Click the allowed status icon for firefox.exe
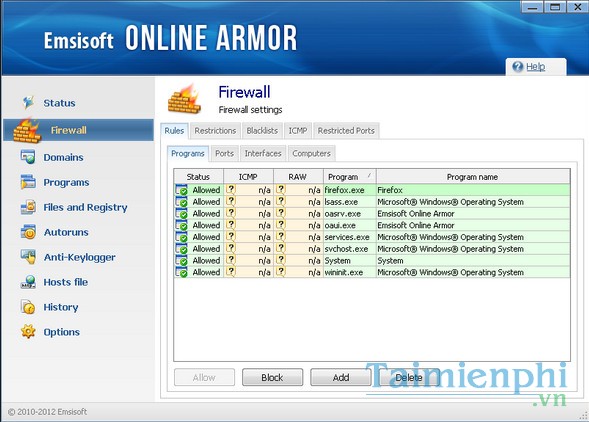The height and width of the screenshot is (422, 589). (181, 190)
